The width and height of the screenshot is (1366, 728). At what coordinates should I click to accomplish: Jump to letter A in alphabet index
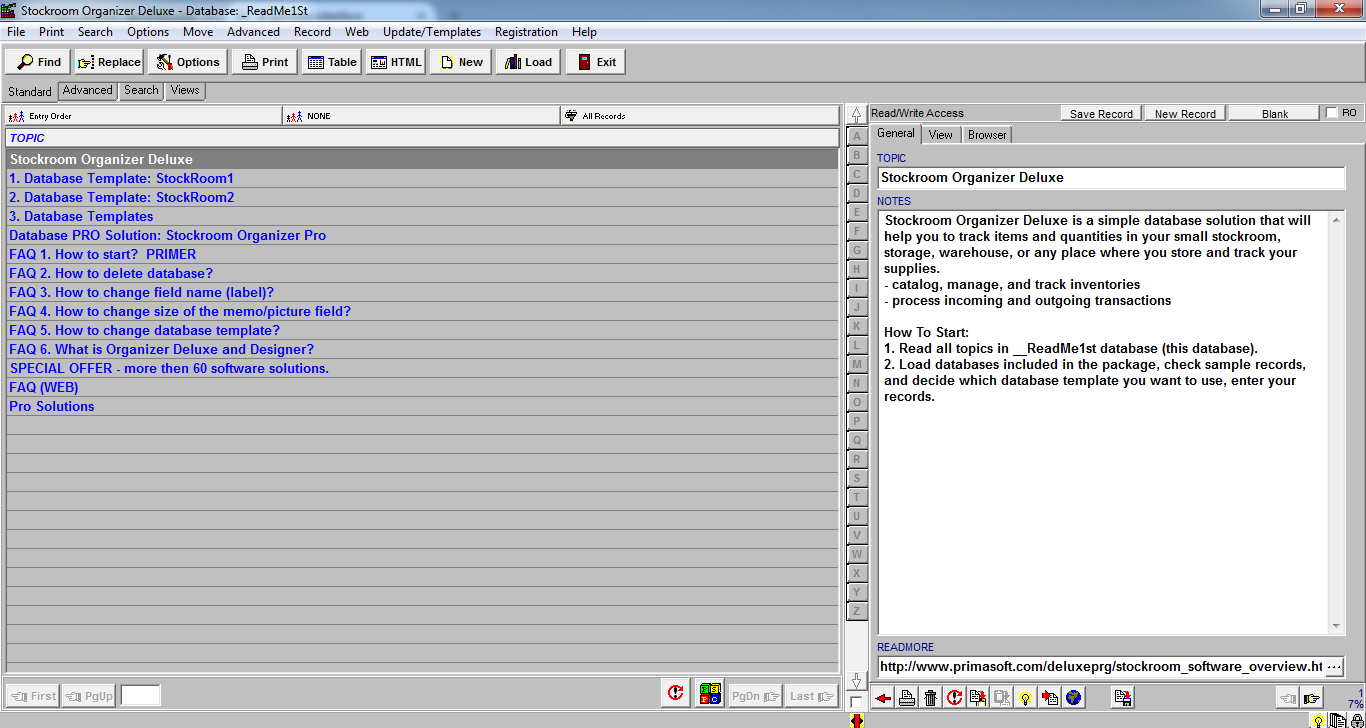coord(856,136)
